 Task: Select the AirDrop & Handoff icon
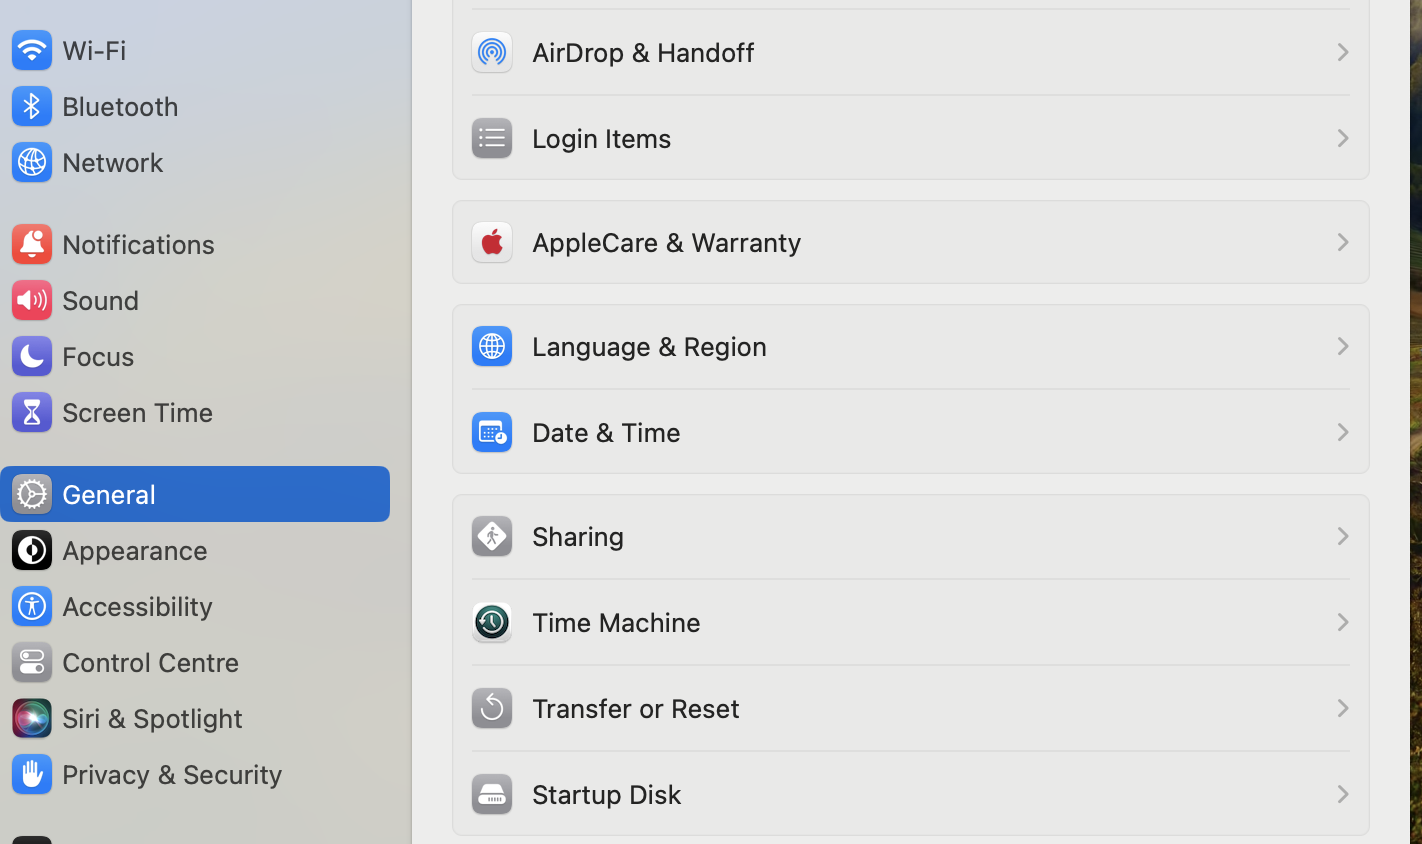coord(491,52)
